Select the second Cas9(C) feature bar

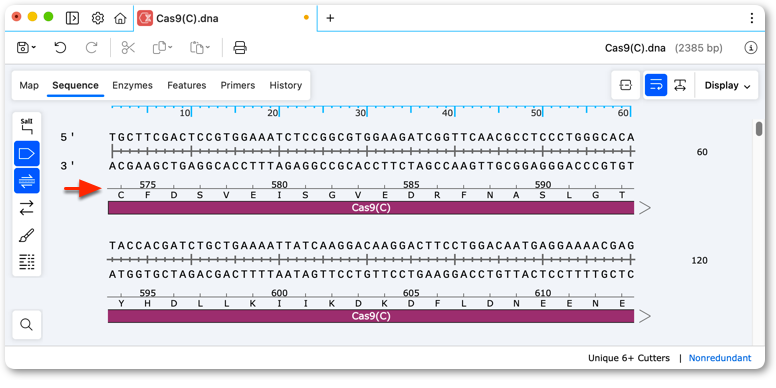(x=371, y=316)
